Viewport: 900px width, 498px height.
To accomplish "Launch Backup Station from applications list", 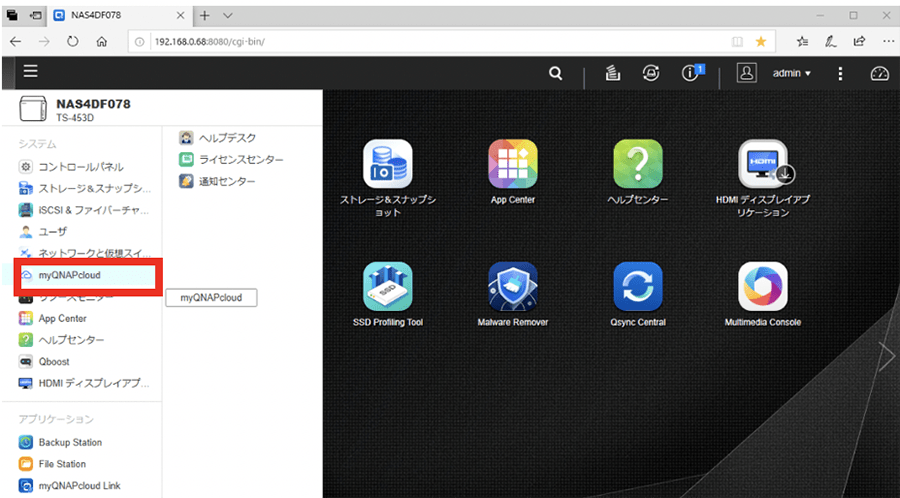I will pyautogui.click(x=60, y=442).
